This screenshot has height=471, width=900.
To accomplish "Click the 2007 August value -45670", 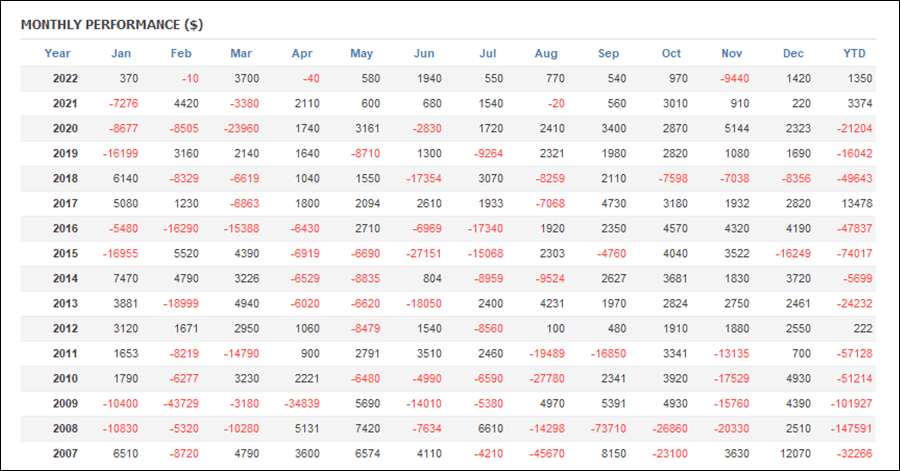I will click(547, 453).
